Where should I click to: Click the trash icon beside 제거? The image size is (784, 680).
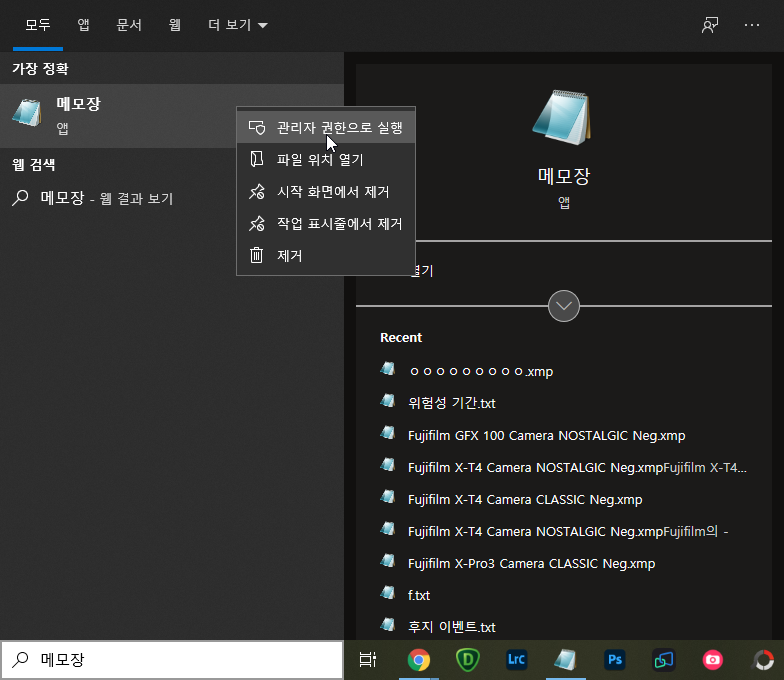[256, 255]
